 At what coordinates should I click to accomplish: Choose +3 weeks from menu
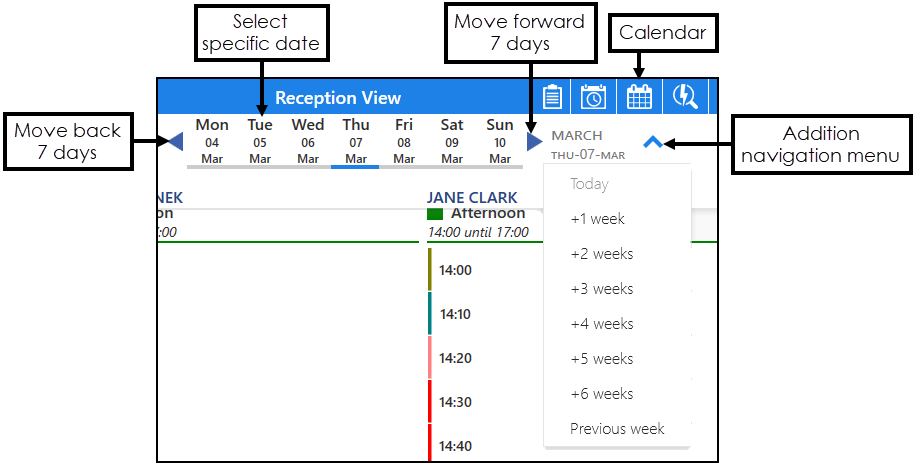click(601, 289)
